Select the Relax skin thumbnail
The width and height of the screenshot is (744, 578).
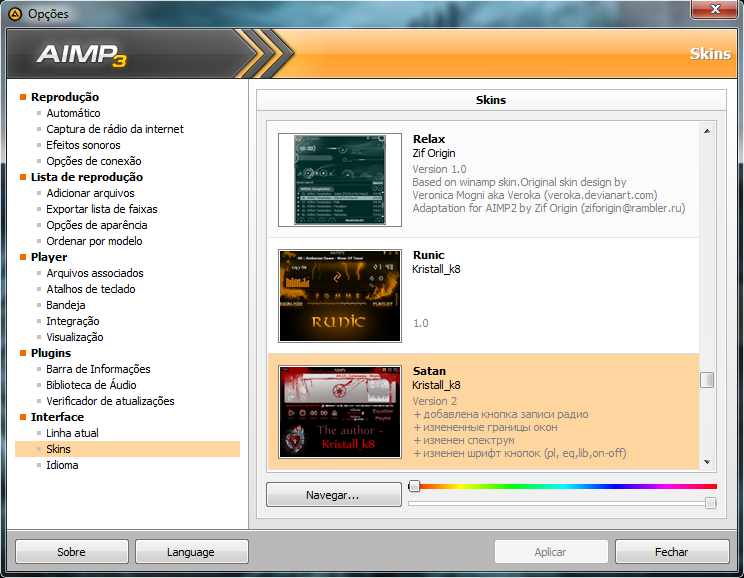pos(340,180)
